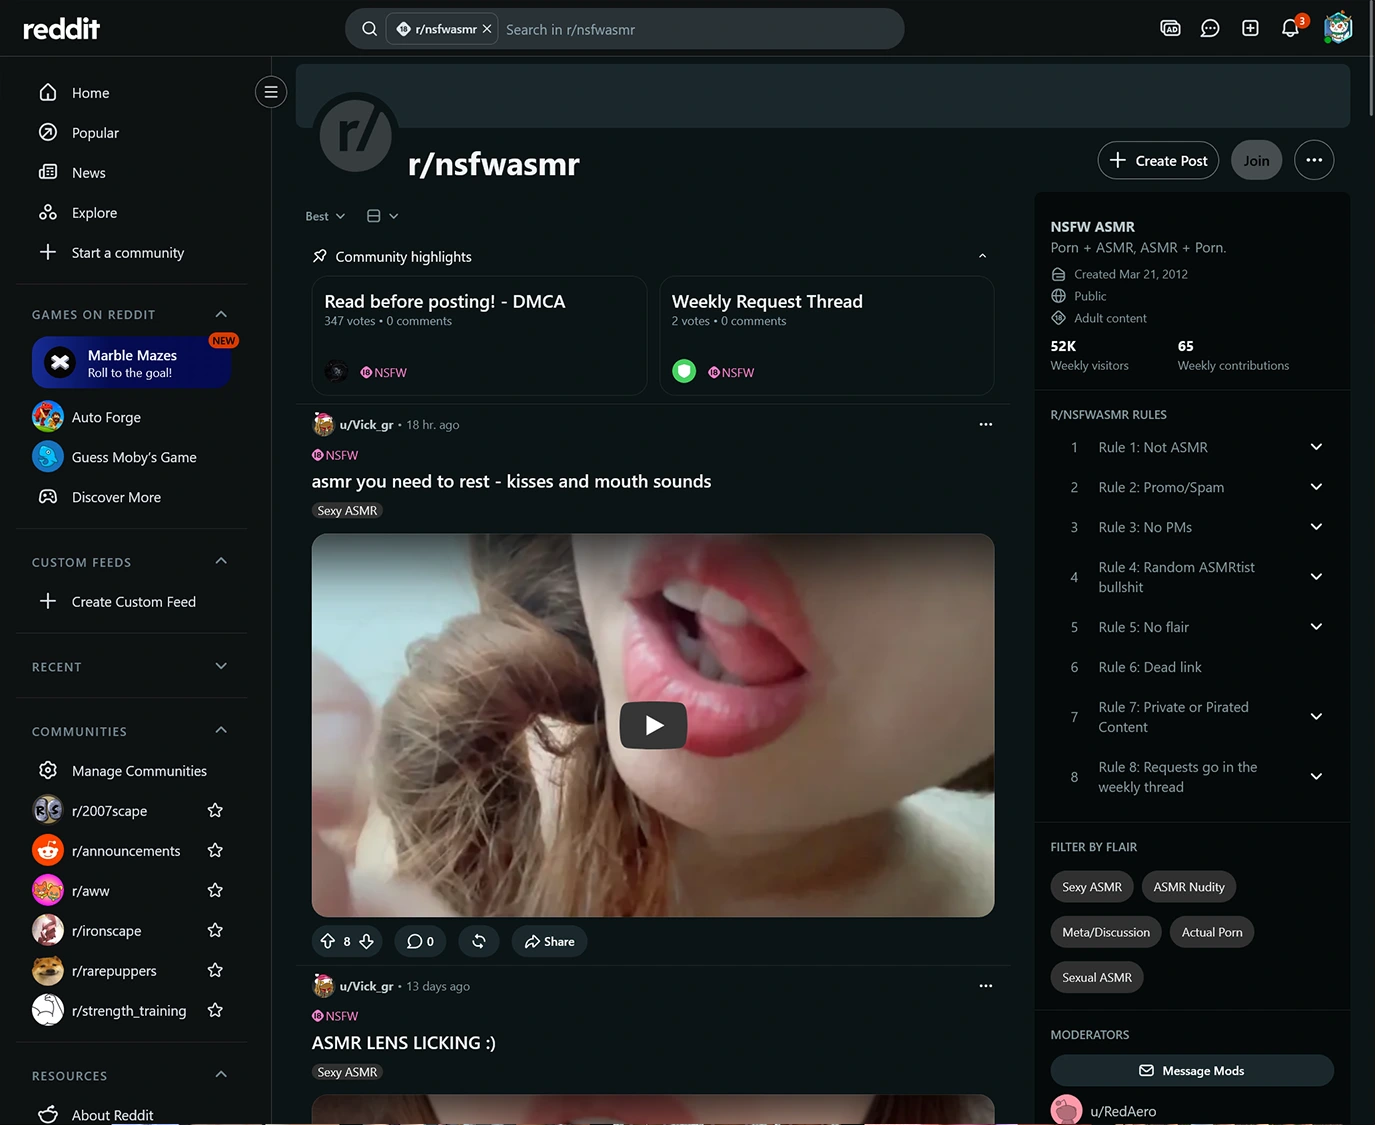Open comments on kisses and mouth sounds post
This screenshot has width=1375, height=1125.
click(421, 941)
